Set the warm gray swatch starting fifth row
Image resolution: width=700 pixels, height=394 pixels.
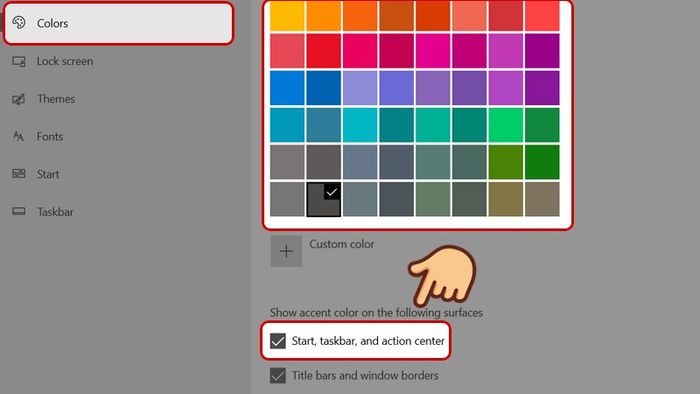[x=287, y=162]
